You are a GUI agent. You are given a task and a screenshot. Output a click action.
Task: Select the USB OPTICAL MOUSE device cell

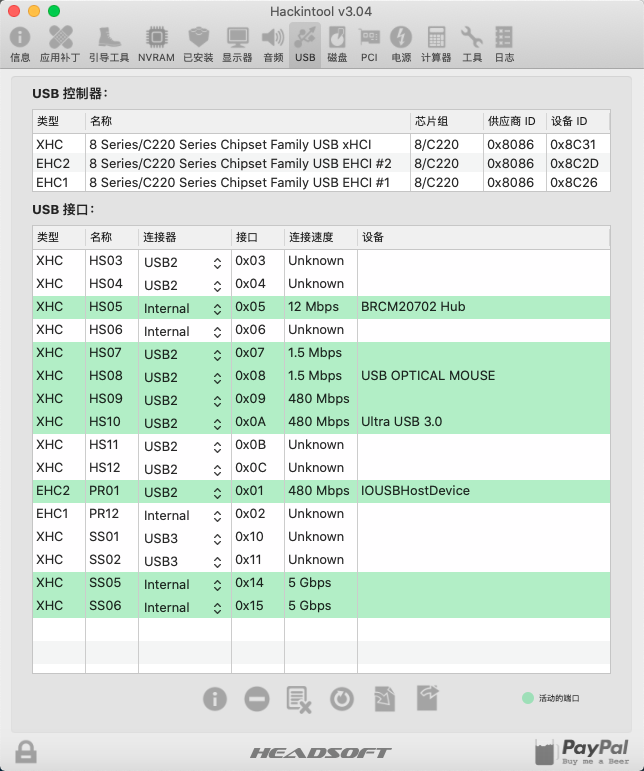coord(484,376)
